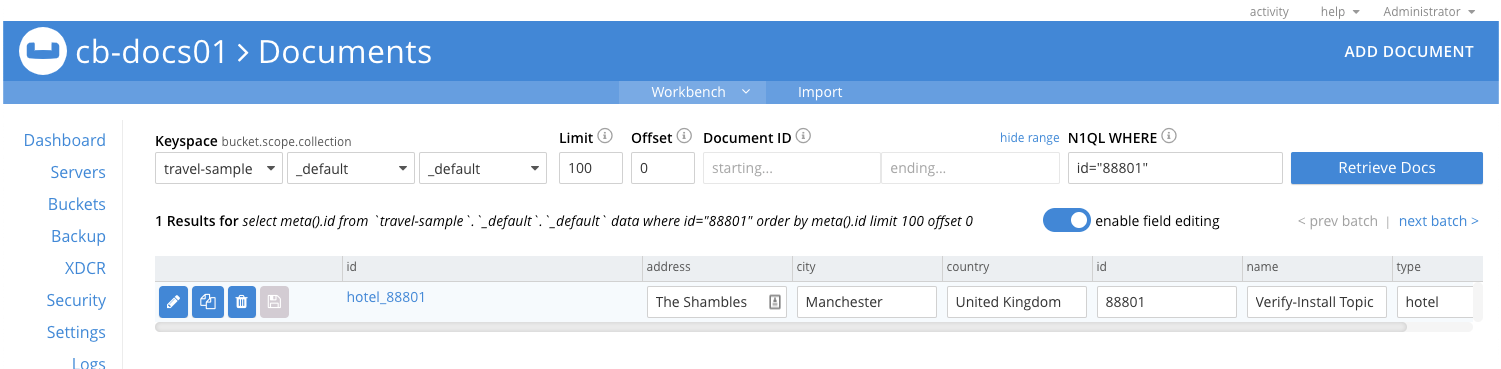The image size is (1501, 369).
Task: Click the Couchbase logo icon
Action: (43, 51)
